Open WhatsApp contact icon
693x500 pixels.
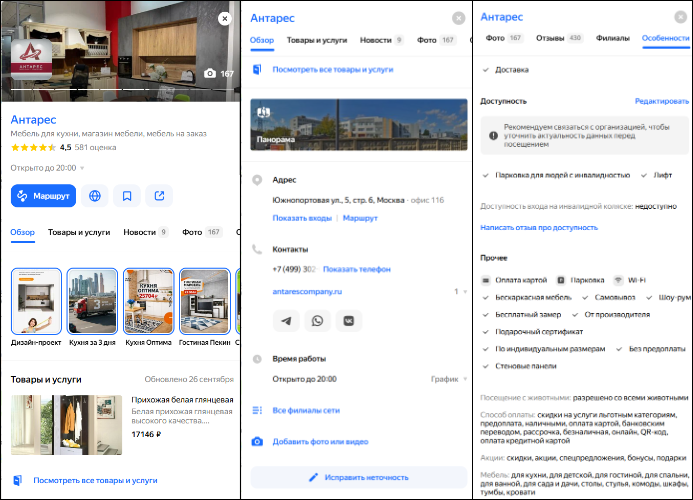tap(317, 321)
